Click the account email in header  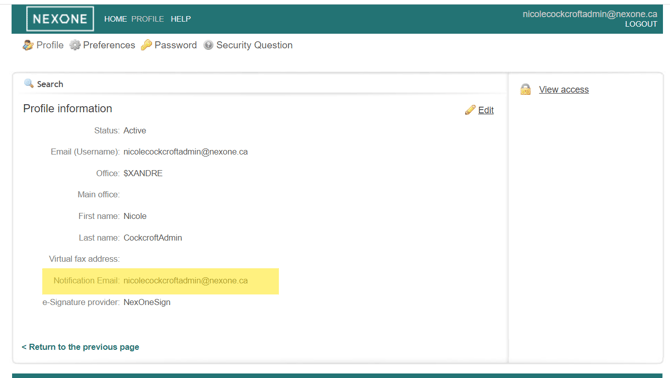coord(590,14)
